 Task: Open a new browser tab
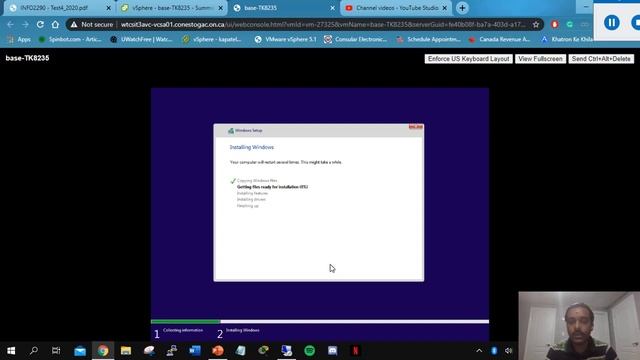[462, 8]
